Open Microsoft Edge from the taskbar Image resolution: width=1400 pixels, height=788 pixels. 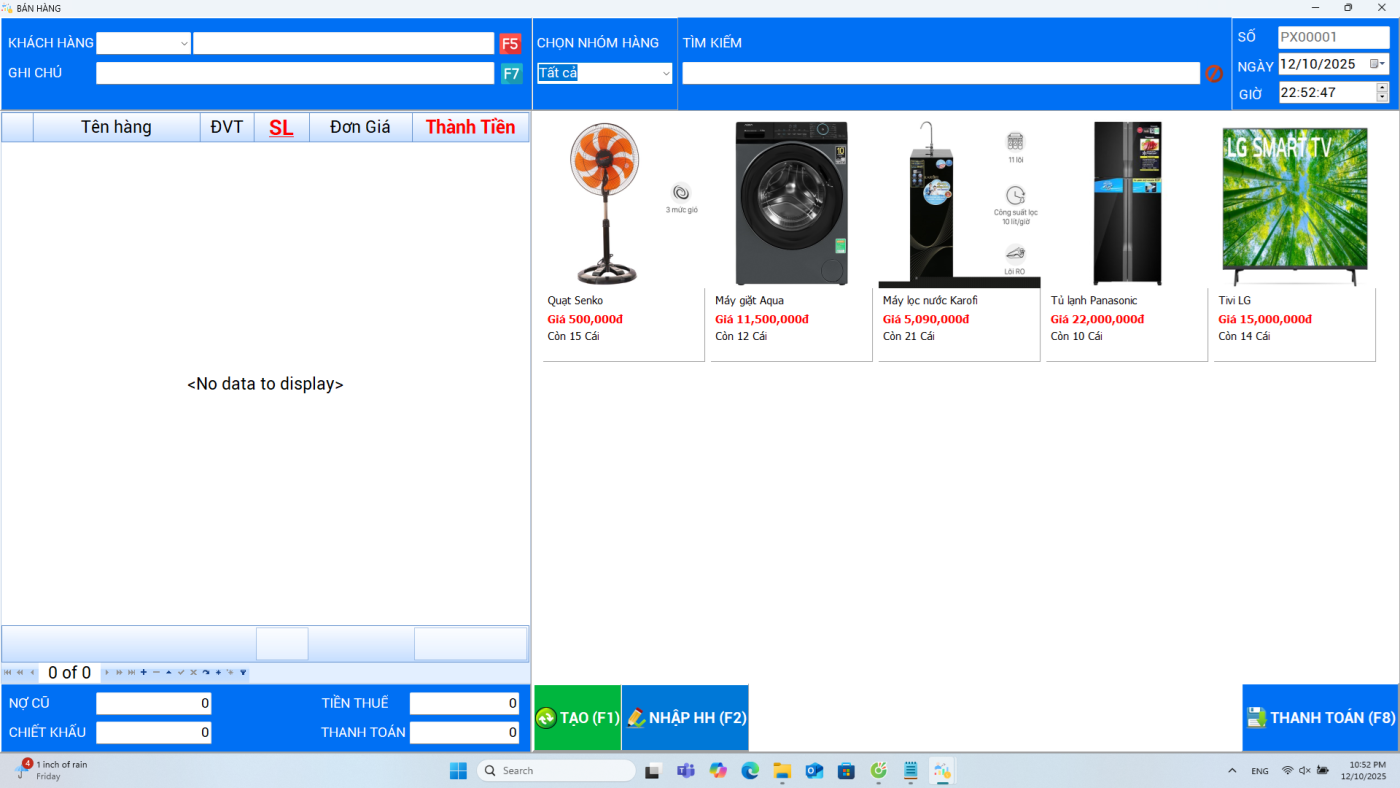click(x=750, y=771)
